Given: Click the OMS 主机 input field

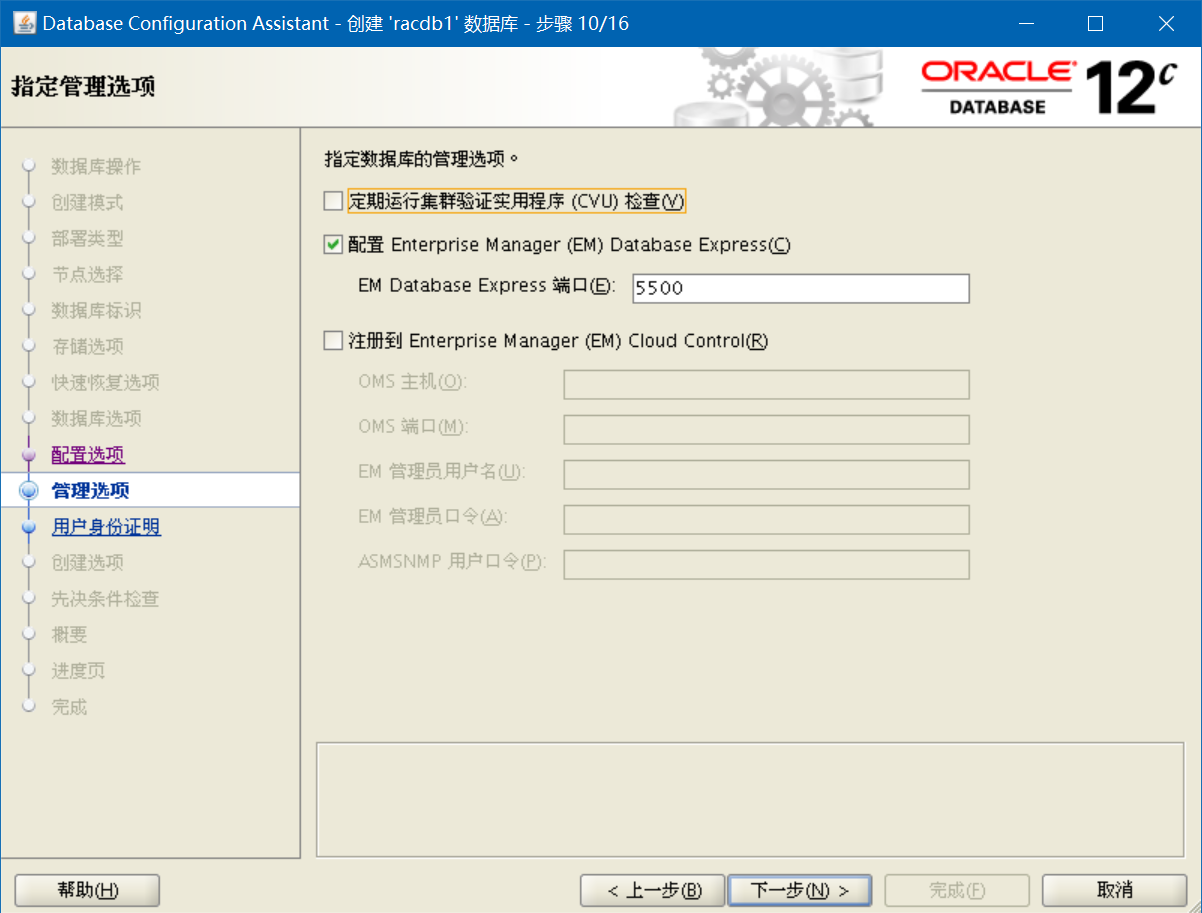Looking at the screenshot, I should pyautogui.click(x=766, y=385).
